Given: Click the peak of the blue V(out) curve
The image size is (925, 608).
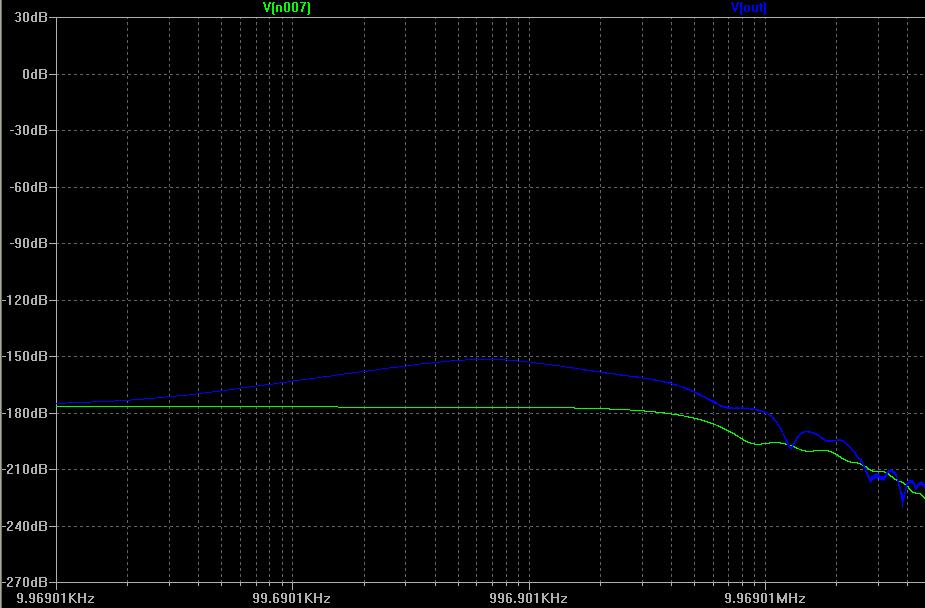Looking at the screenshot, I should pos(487,359).
